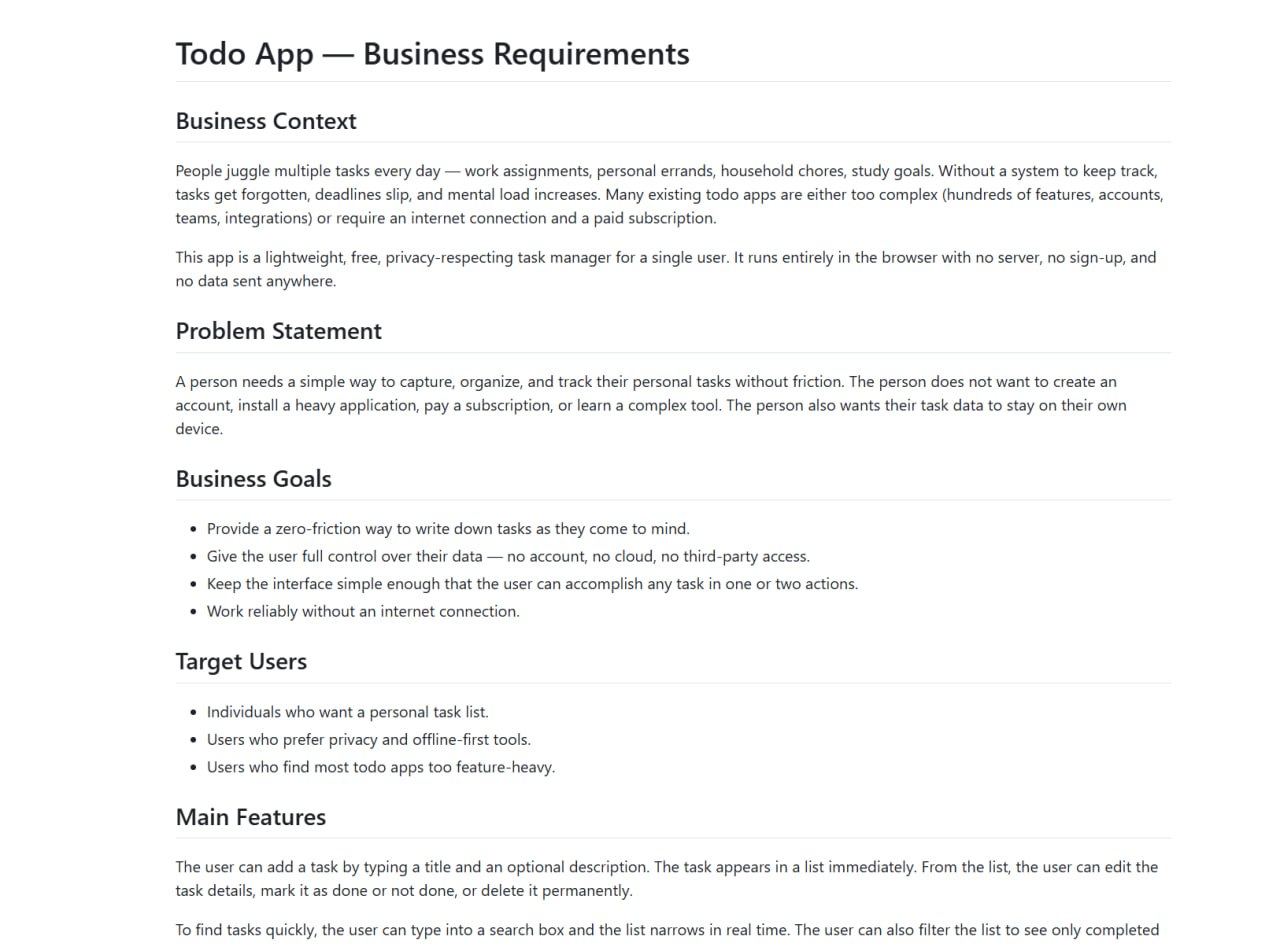Click the Main Features heading
1280x947 pixels.
pos(250,817)
